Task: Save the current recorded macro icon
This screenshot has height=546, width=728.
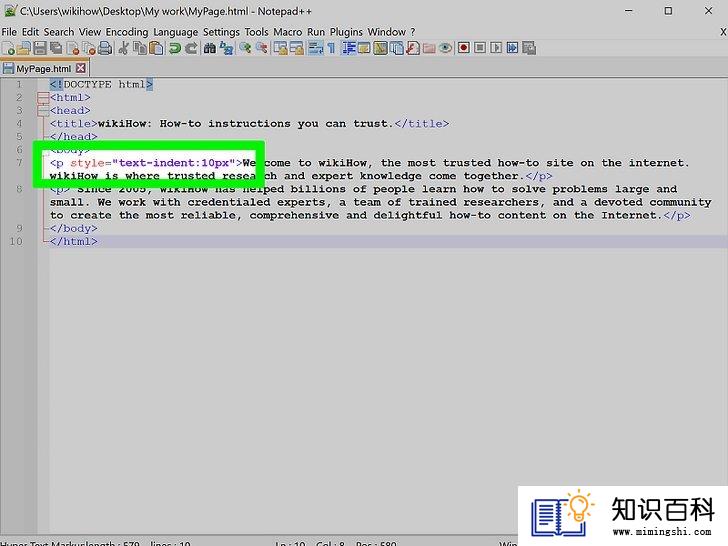Action: [528, 48]
